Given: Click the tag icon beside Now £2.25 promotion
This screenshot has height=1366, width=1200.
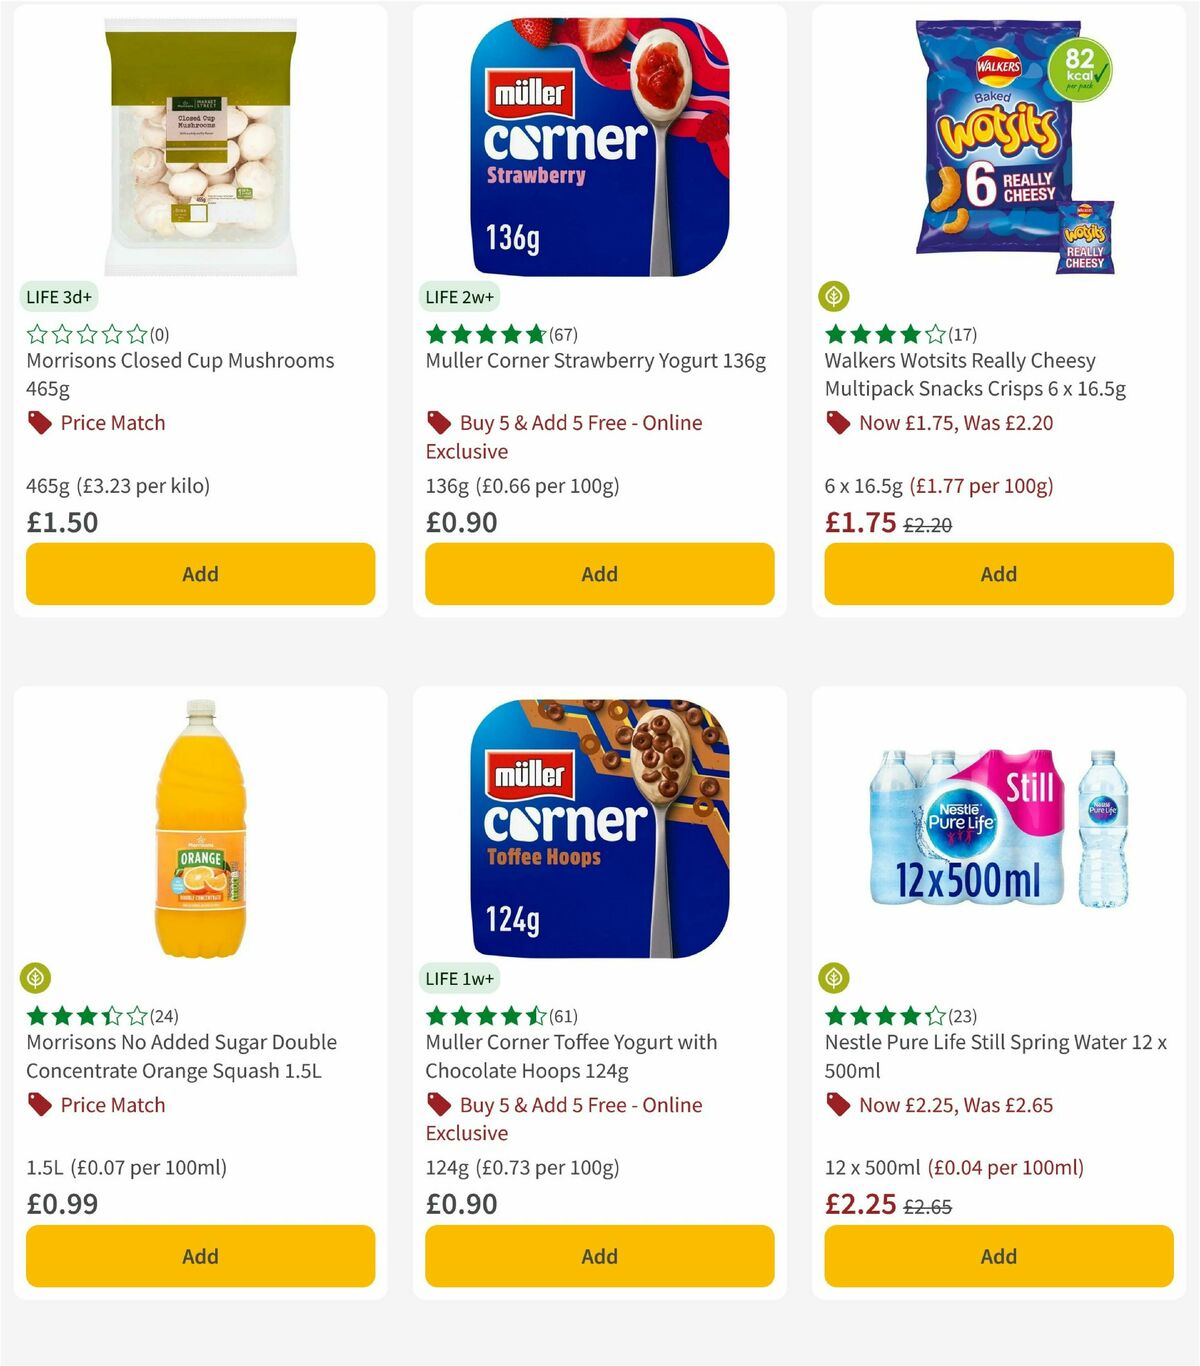Looking at the screenshot, I should (x=838, y=1104).
